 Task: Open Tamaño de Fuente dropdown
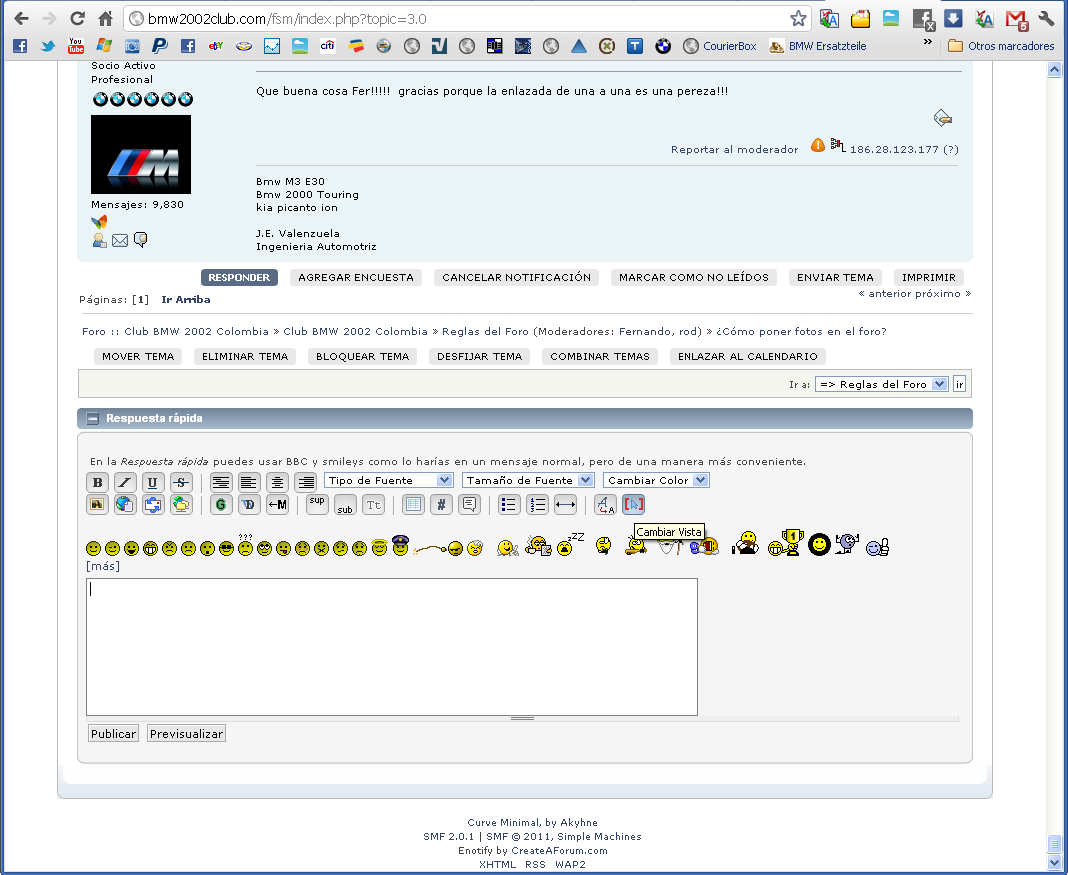click(528, 480)
